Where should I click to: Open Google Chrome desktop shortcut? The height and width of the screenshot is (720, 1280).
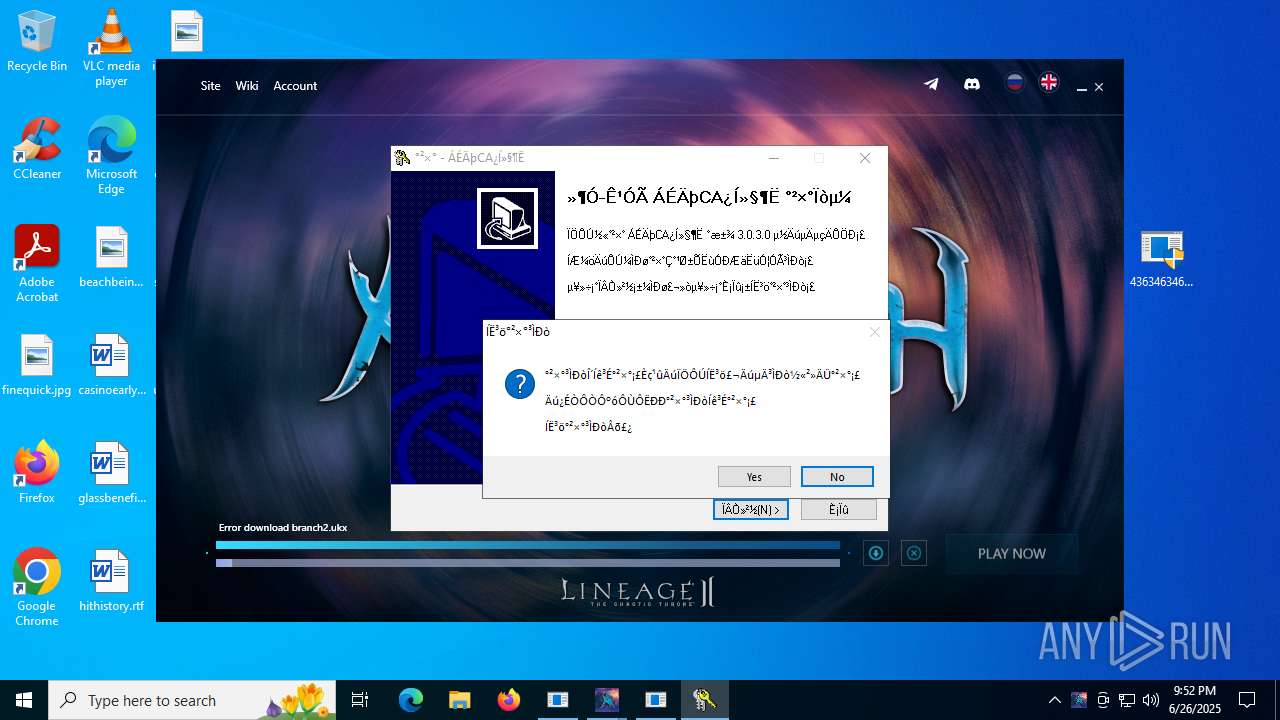tap(37, 588)
